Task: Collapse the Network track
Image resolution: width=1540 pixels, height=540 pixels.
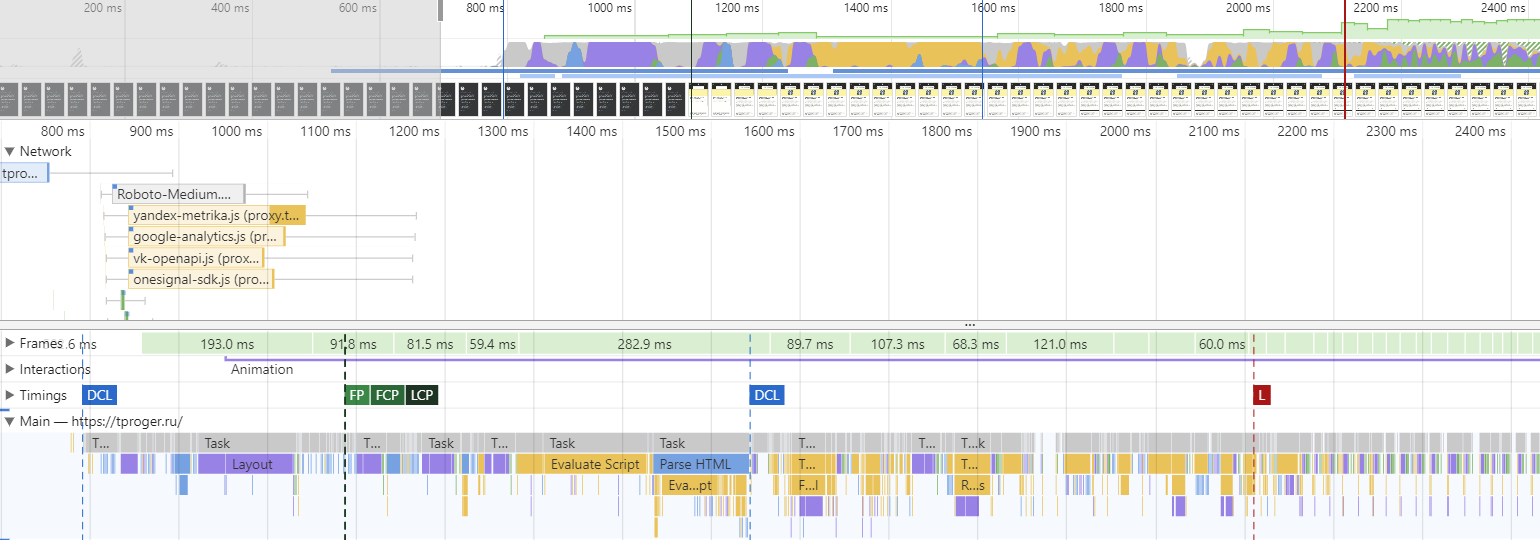Action: click(10, 152)
